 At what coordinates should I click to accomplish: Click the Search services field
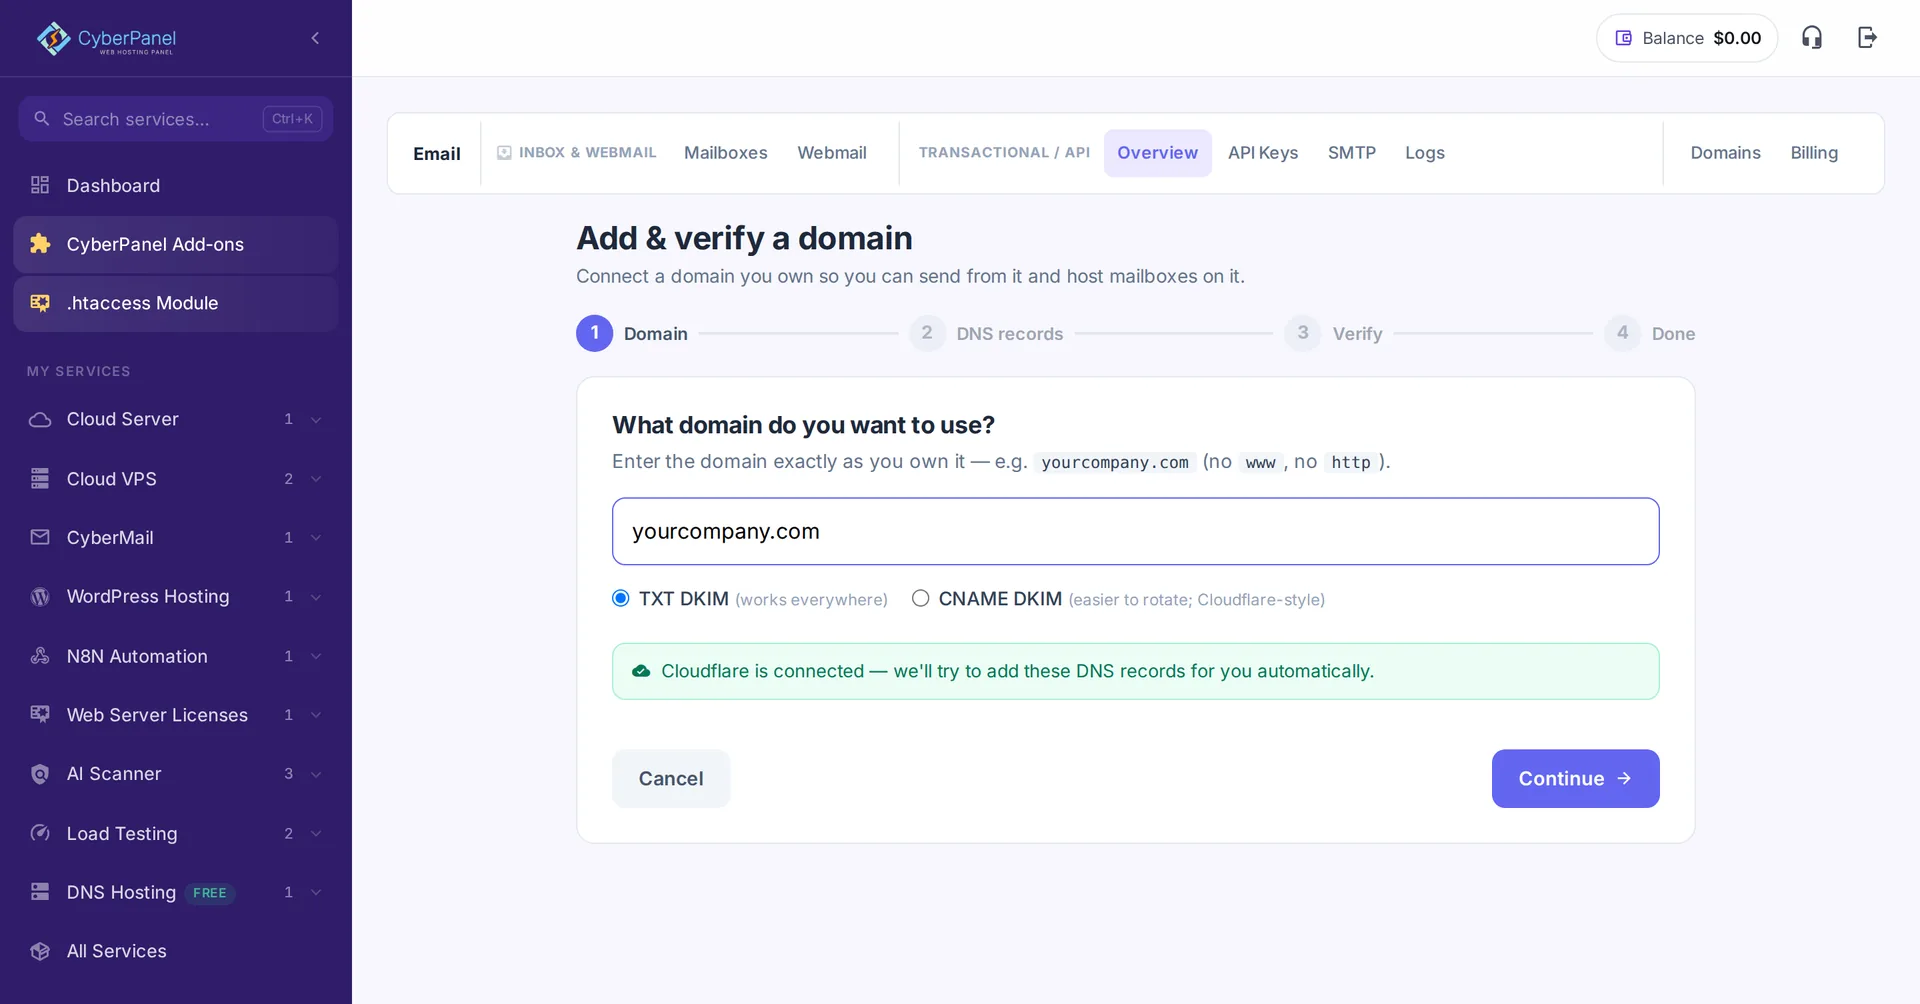tap(176, 118)
